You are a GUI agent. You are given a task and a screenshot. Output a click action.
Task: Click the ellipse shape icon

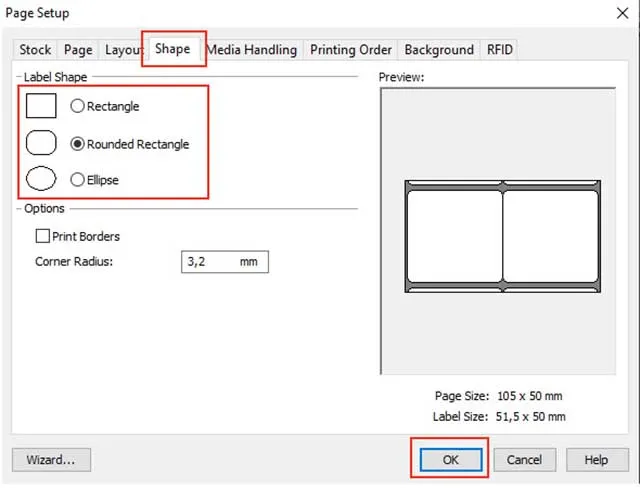(x=40, y=180)
